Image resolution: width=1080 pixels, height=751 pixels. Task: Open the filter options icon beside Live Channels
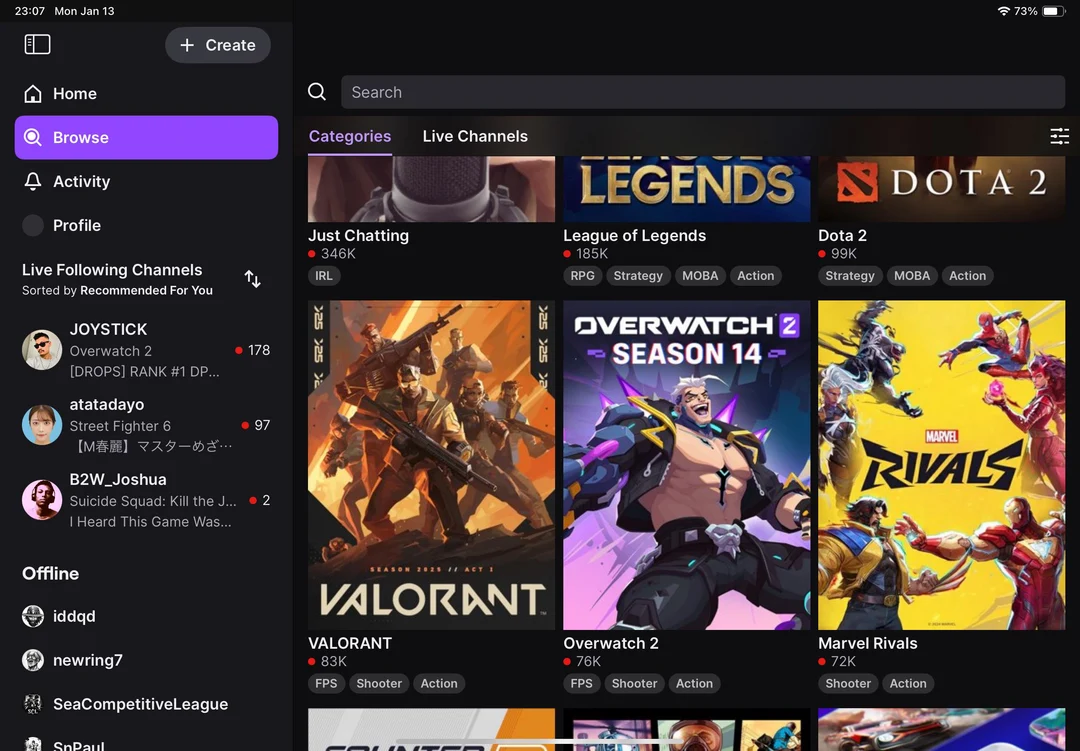[x=1059, y=136]
